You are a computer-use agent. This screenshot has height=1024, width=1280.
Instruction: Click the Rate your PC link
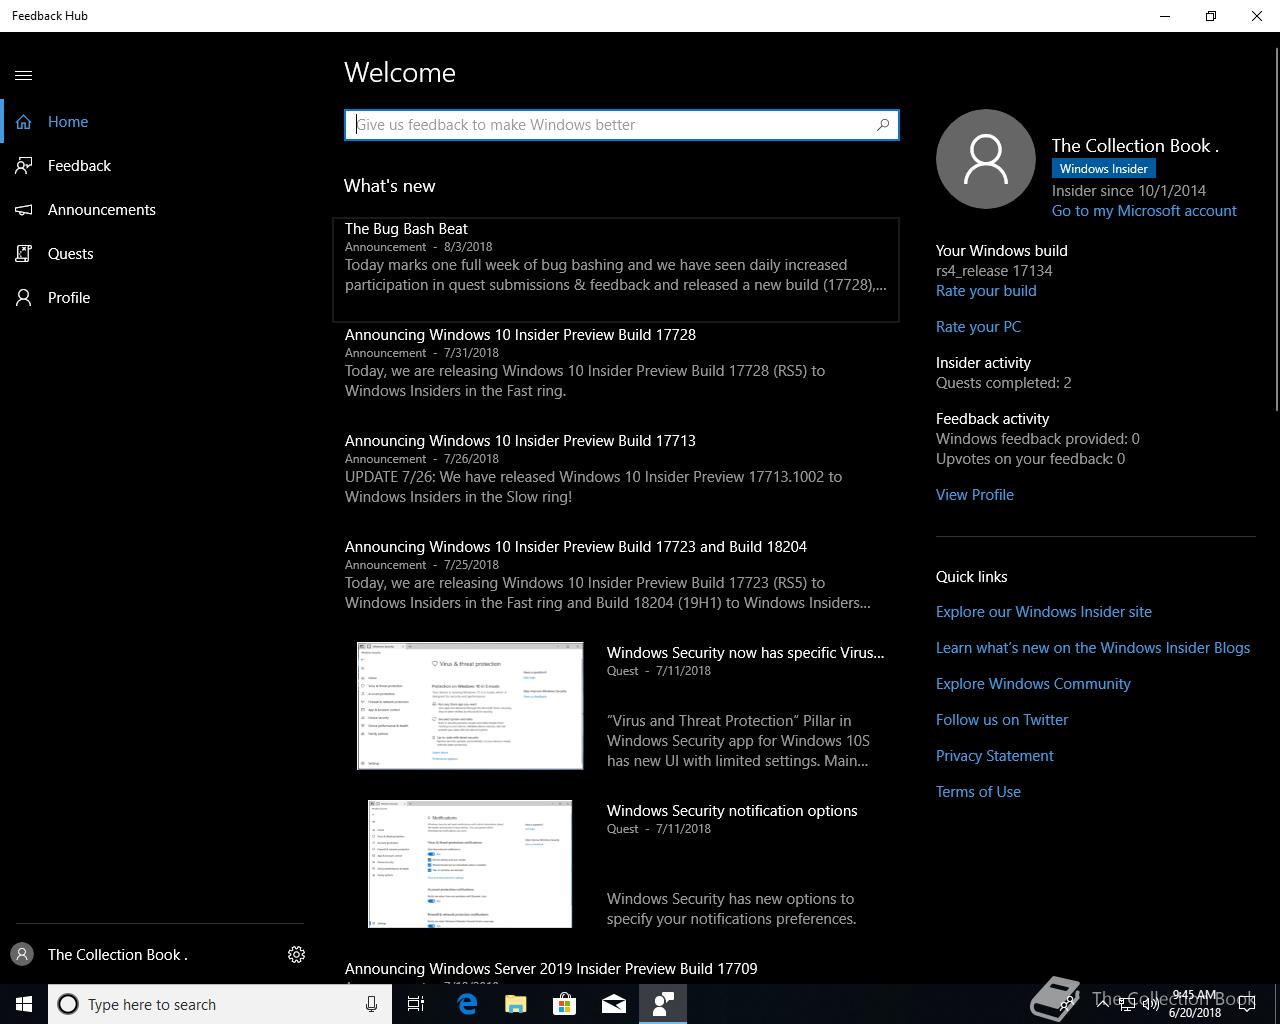click(x=978, y=327)
